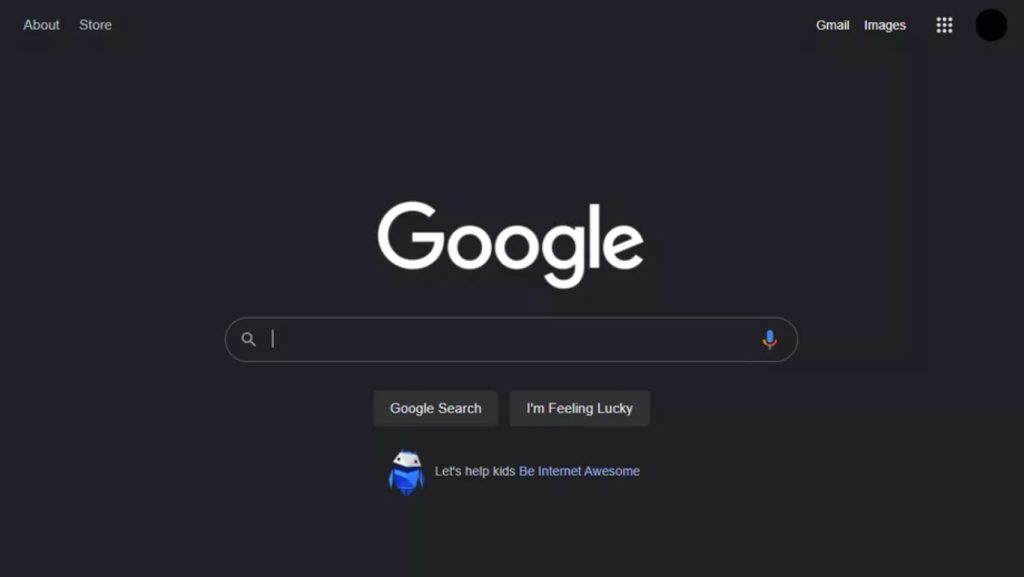Click the lowercase e in Google logo
This screenshot has height=577, width=1024.
622,245
